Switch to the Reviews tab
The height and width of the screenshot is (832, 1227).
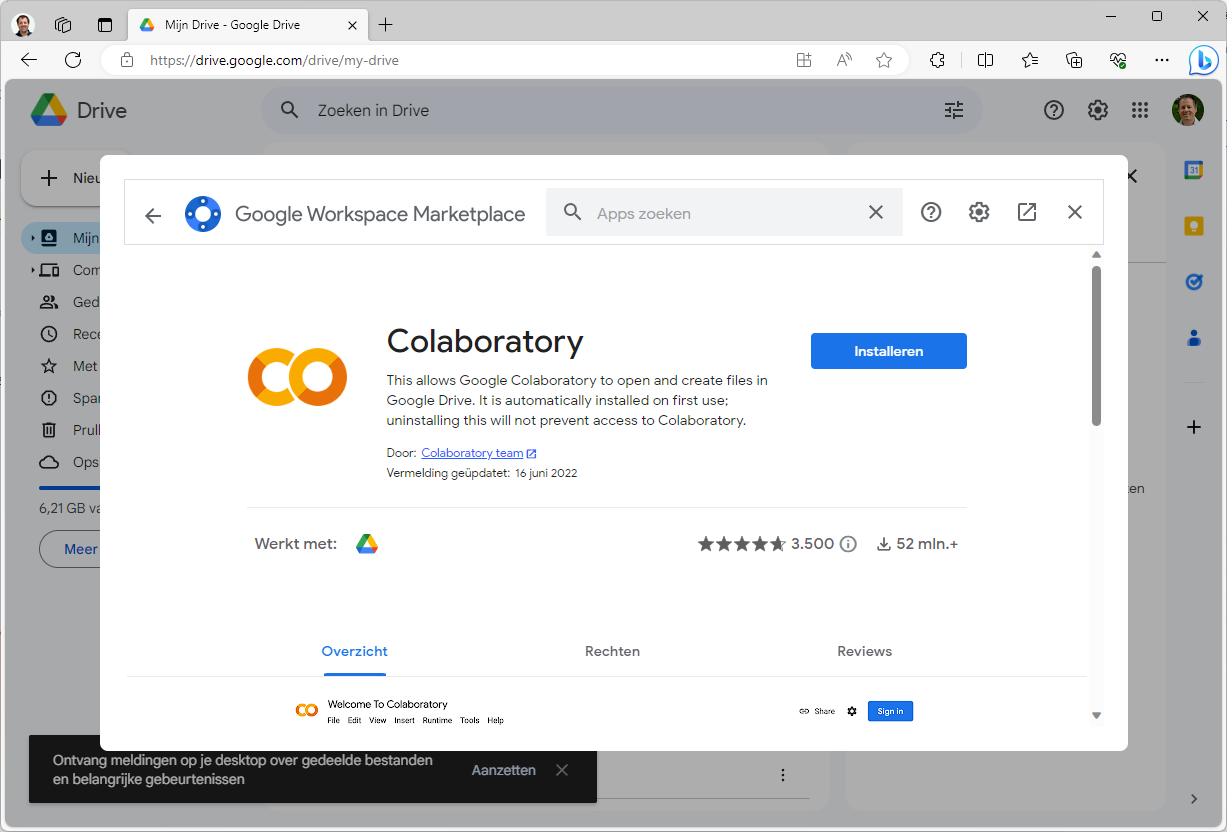click(x=864, y=651)
